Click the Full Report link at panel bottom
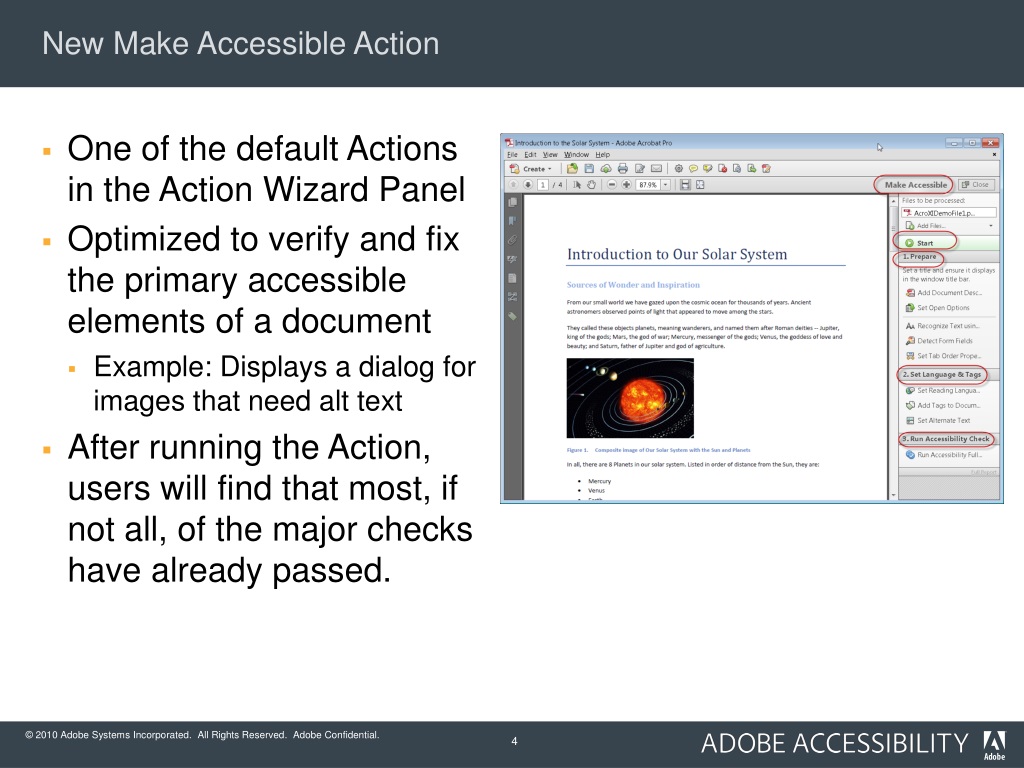 [x=984, y=472]
